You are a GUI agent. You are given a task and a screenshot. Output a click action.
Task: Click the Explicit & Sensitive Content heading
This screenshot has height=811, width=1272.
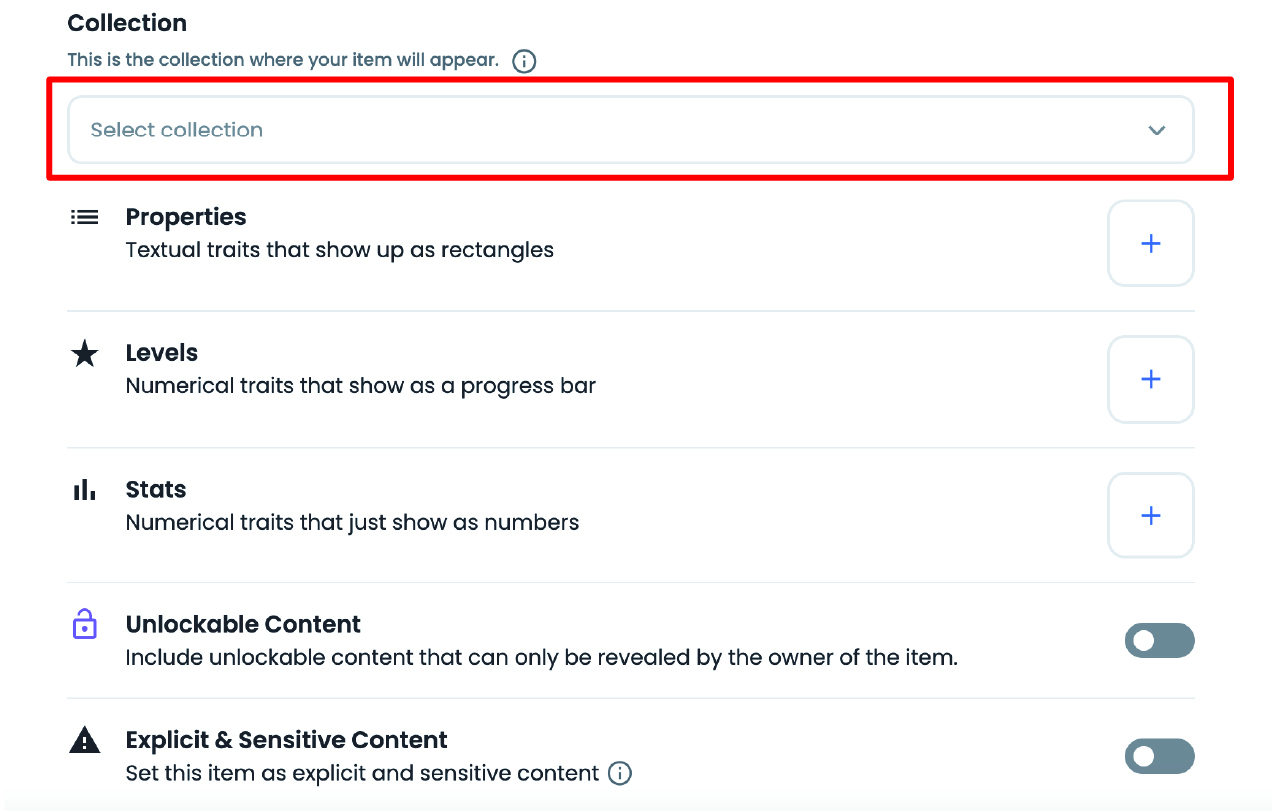point(286,740)
